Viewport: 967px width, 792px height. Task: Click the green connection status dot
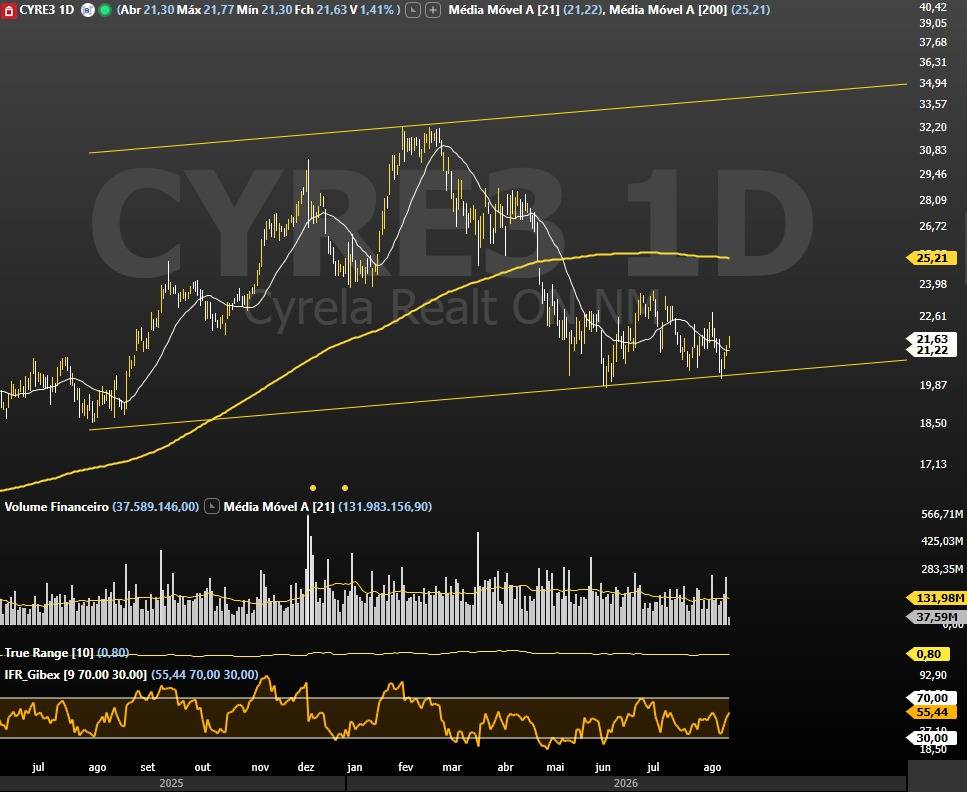[105, 10]
